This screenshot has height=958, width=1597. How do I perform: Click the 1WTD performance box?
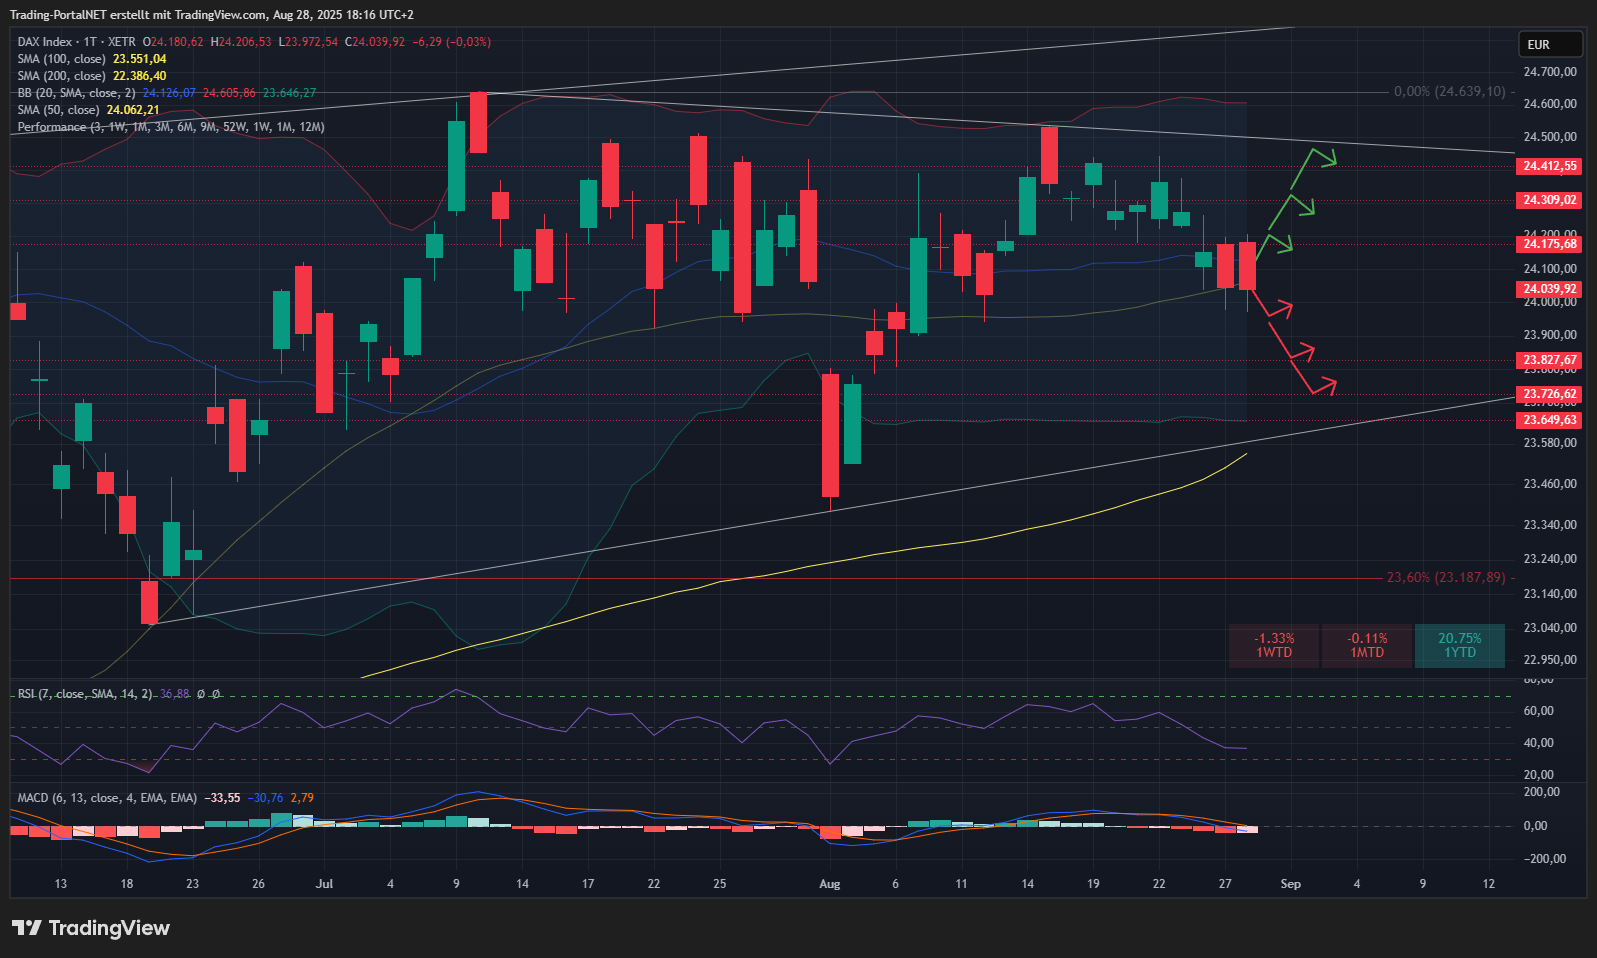click(1274, 645)
